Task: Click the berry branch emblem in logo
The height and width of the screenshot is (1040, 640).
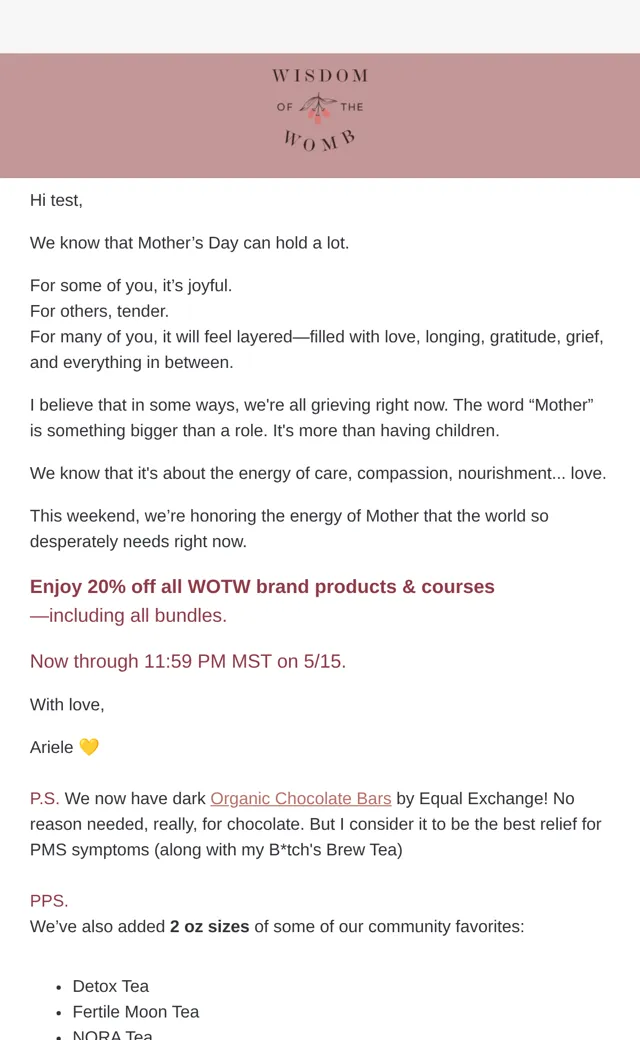Action: point(318,108)
